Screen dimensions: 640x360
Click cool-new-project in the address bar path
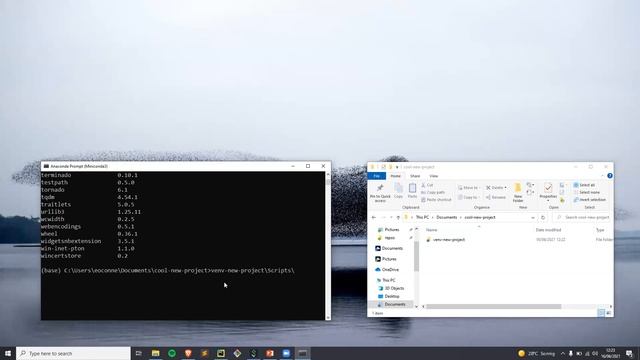click(x=480, y=218)
